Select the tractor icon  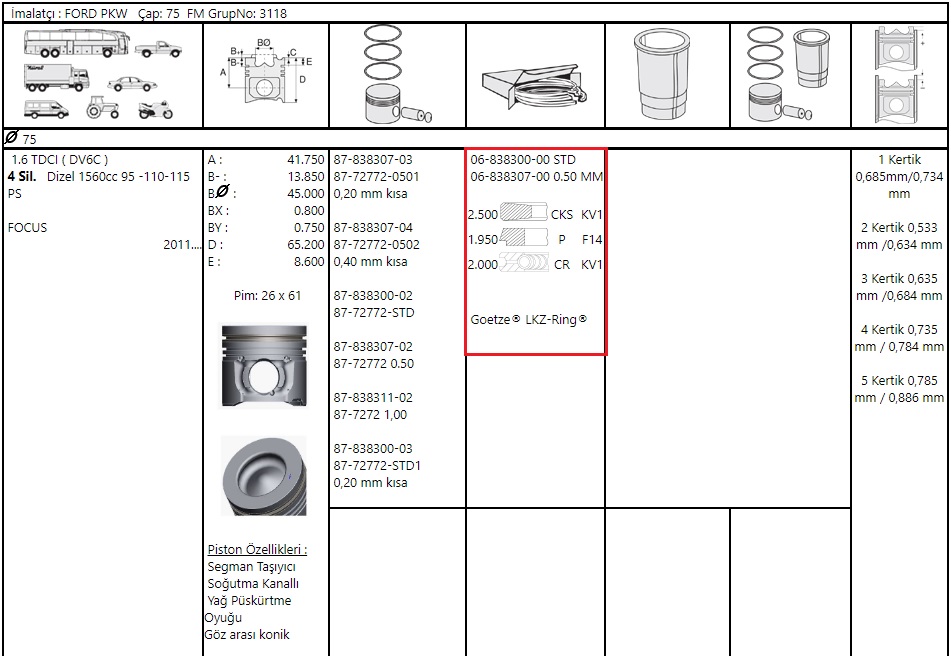point(102,108)
